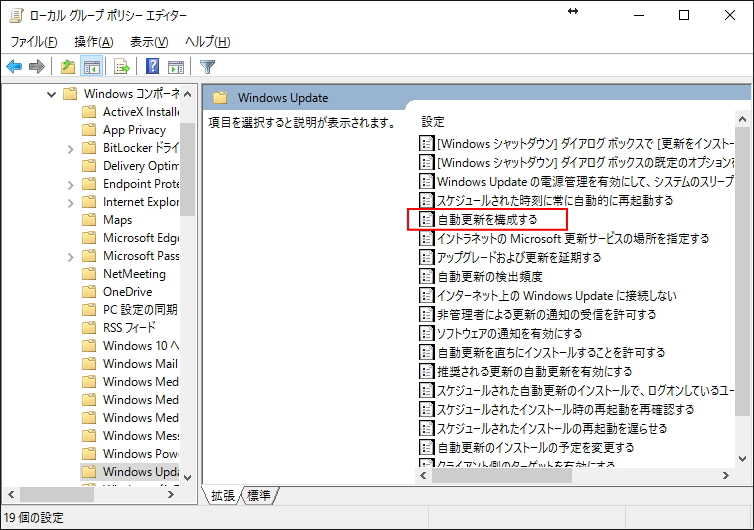Click settings list horizontal scrollbar thumb
This screenshot has width=754, height=530.
(502, 476)
